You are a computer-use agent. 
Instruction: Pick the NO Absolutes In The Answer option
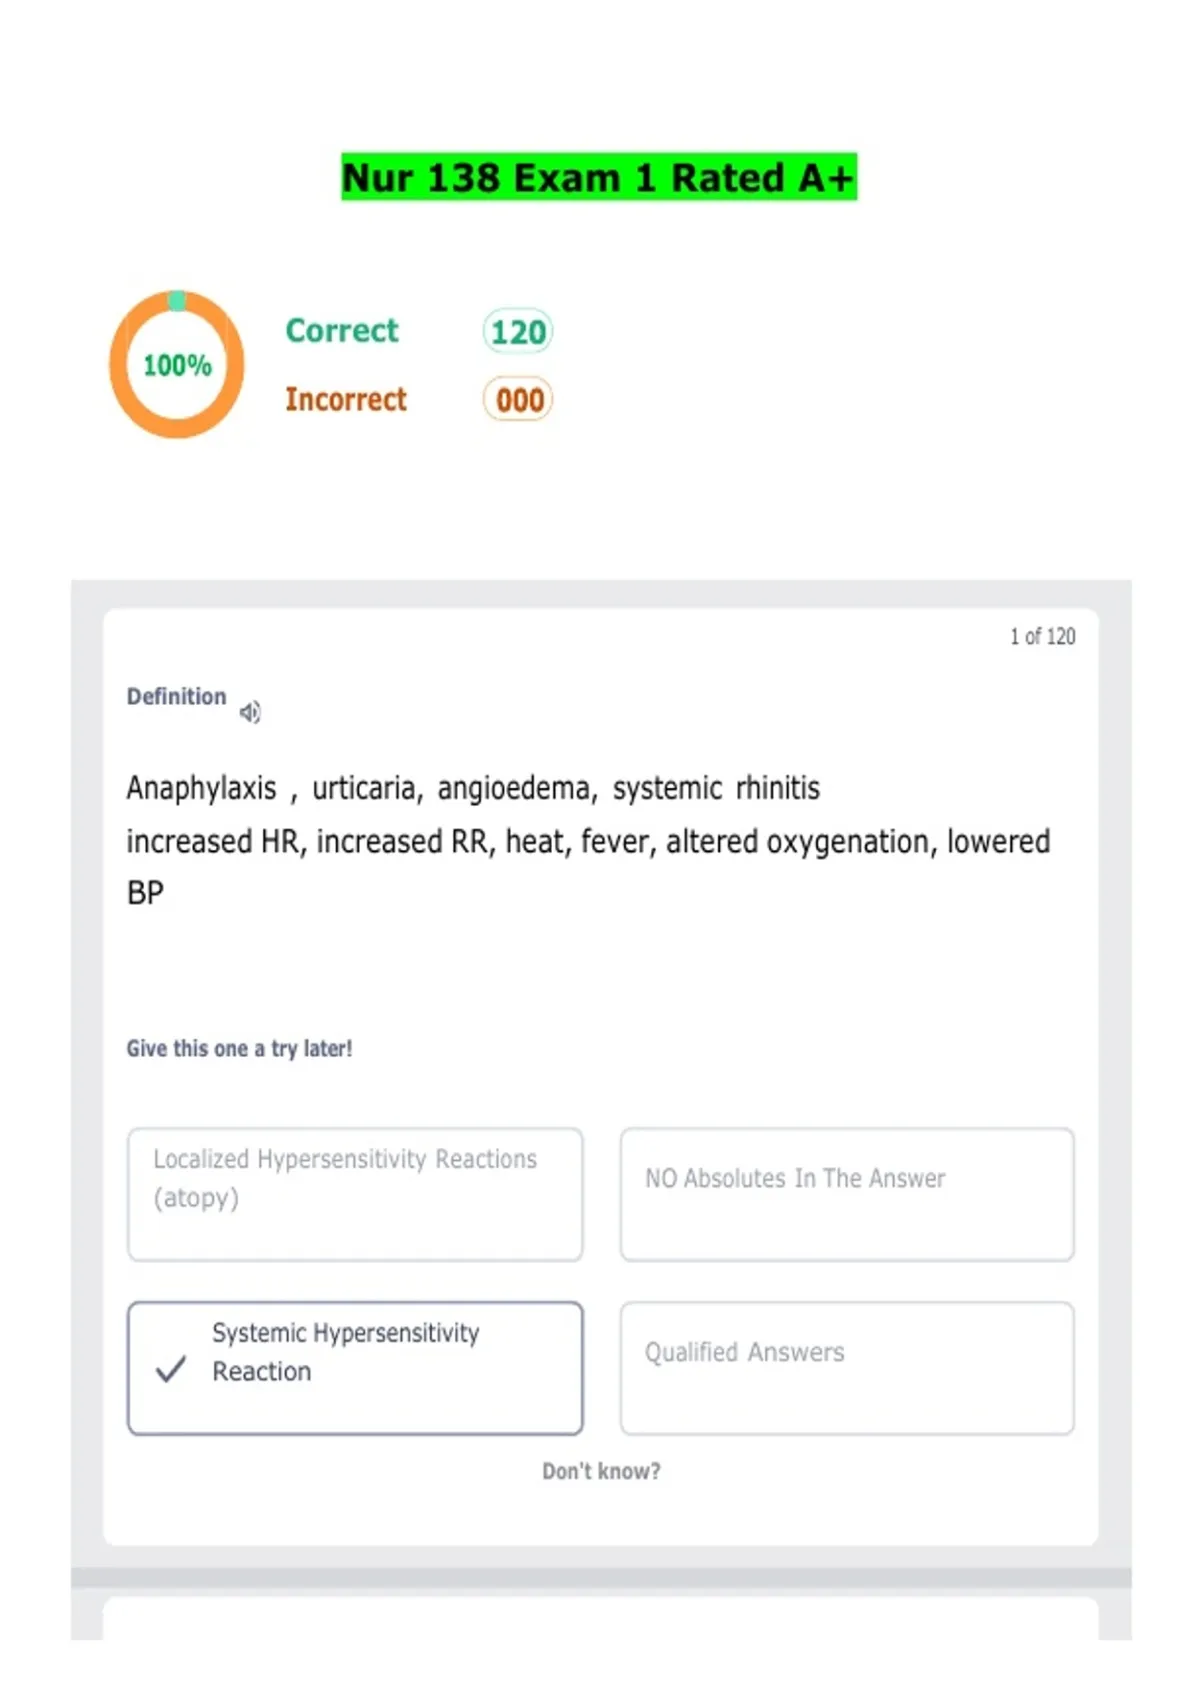(x=847, y=1194)
